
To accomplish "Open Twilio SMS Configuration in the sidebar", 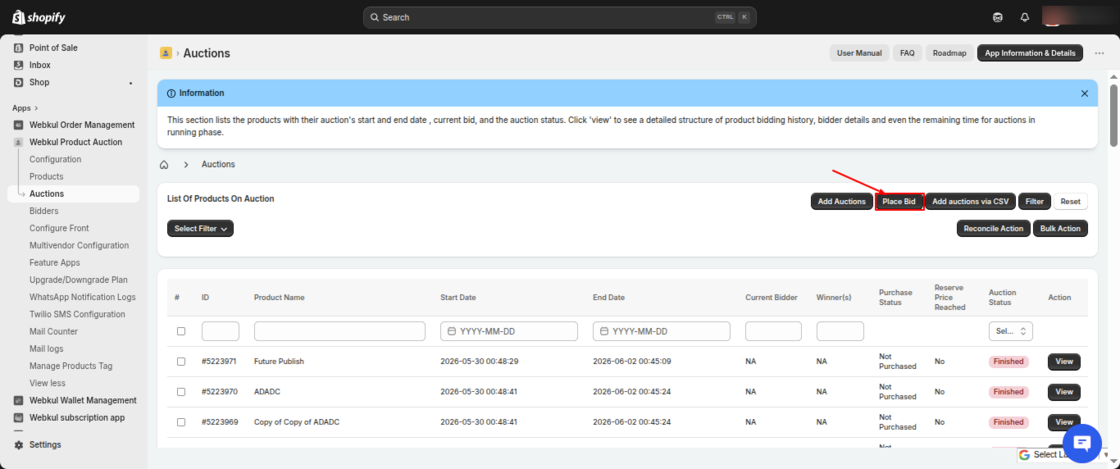I will tap(77, 314).
